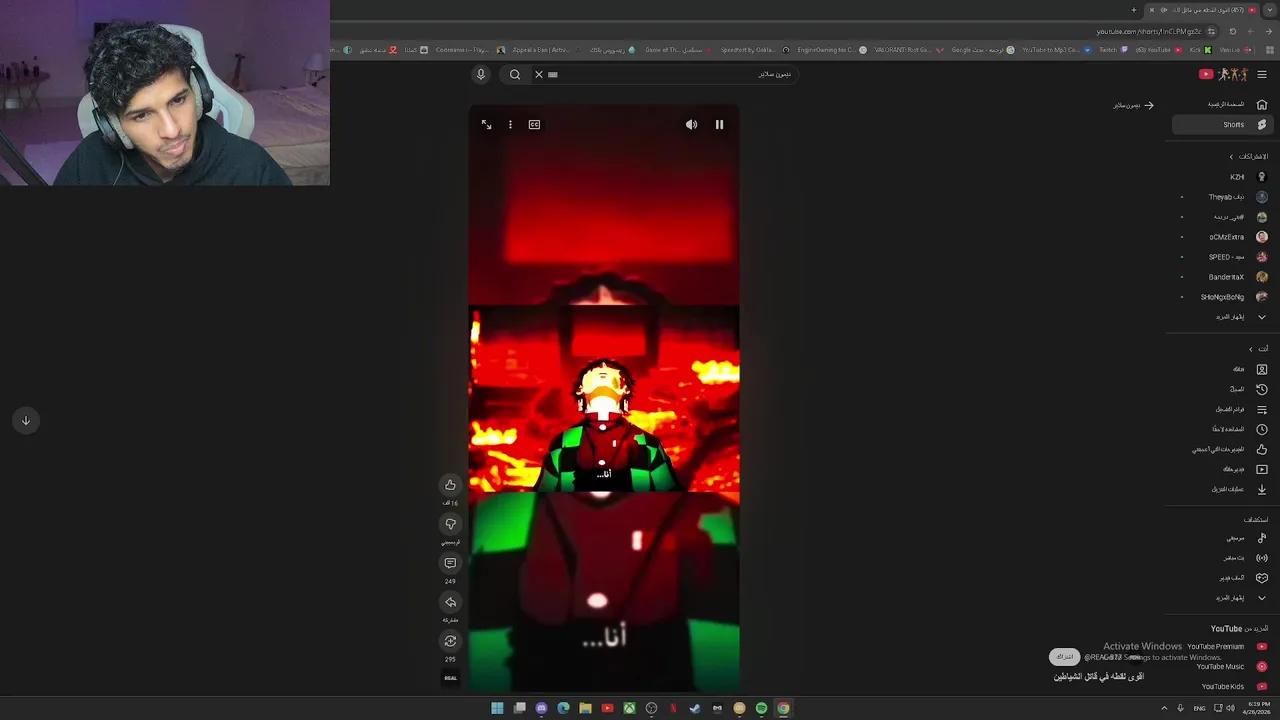This screenshot has width=1280, height=720.
Task: Open Theyab subscription channel
Action: [x=1225, y=197]
